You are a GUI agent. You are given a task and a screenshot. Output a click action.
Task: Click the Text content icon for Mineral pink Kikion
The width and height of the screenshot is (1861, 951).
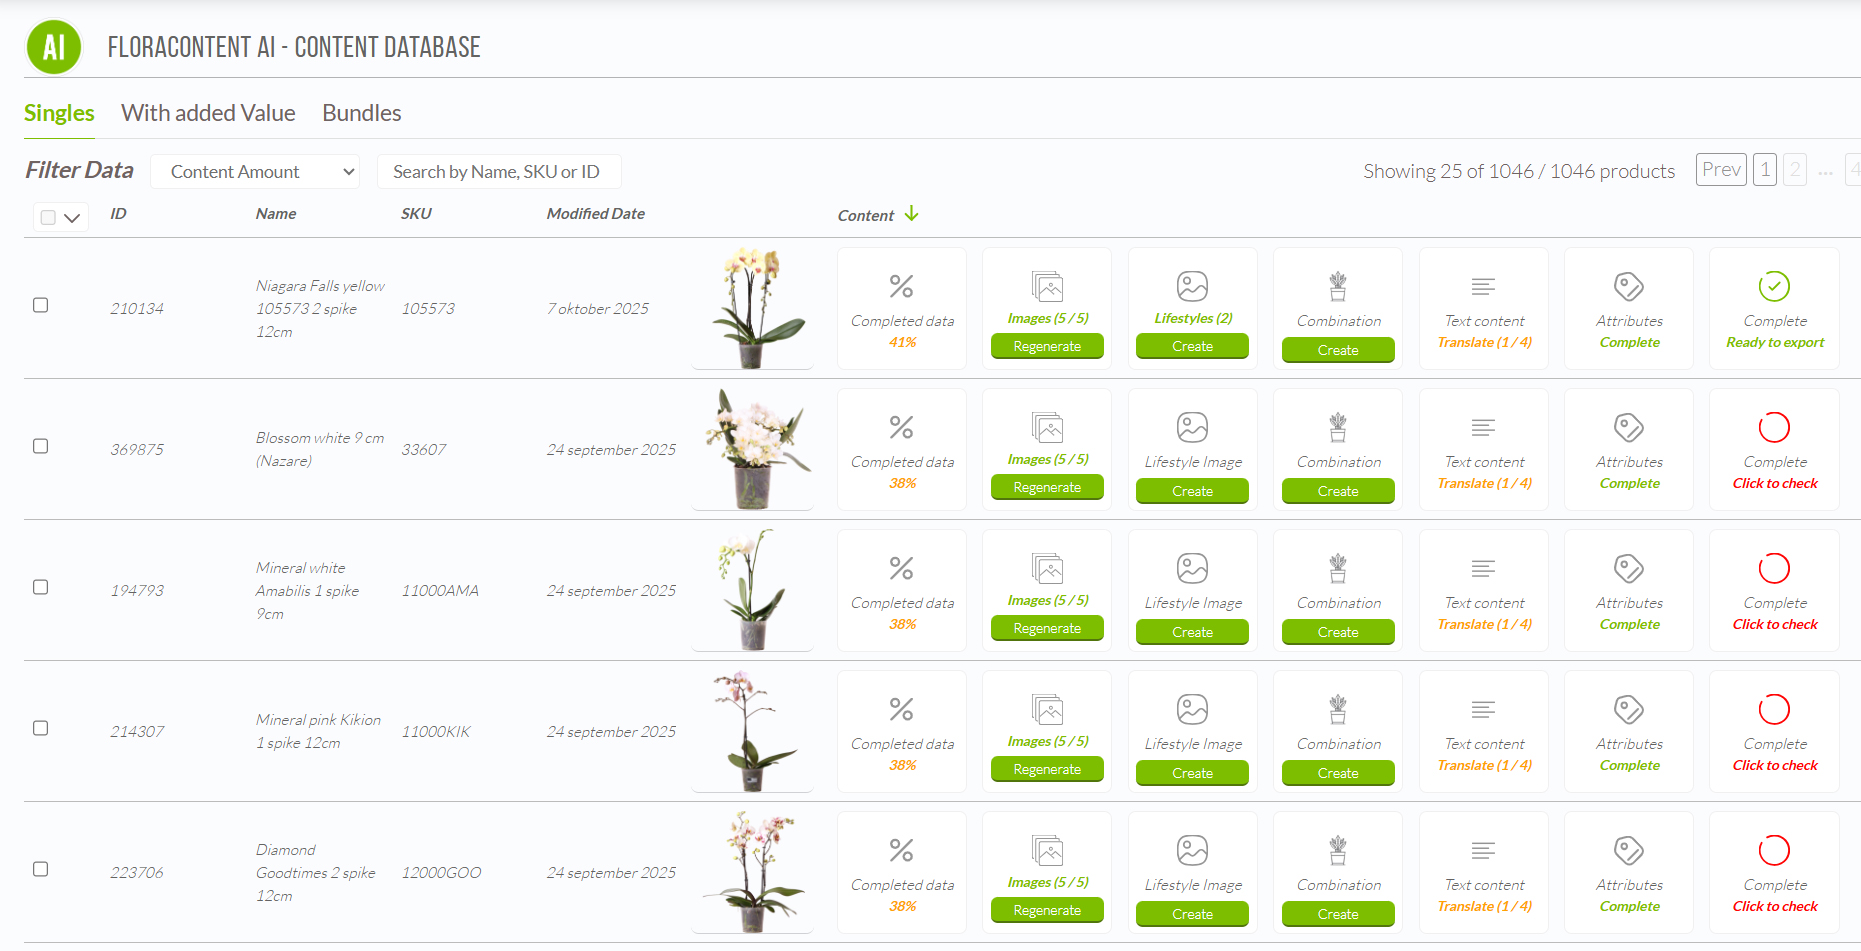coord(1483,710)
